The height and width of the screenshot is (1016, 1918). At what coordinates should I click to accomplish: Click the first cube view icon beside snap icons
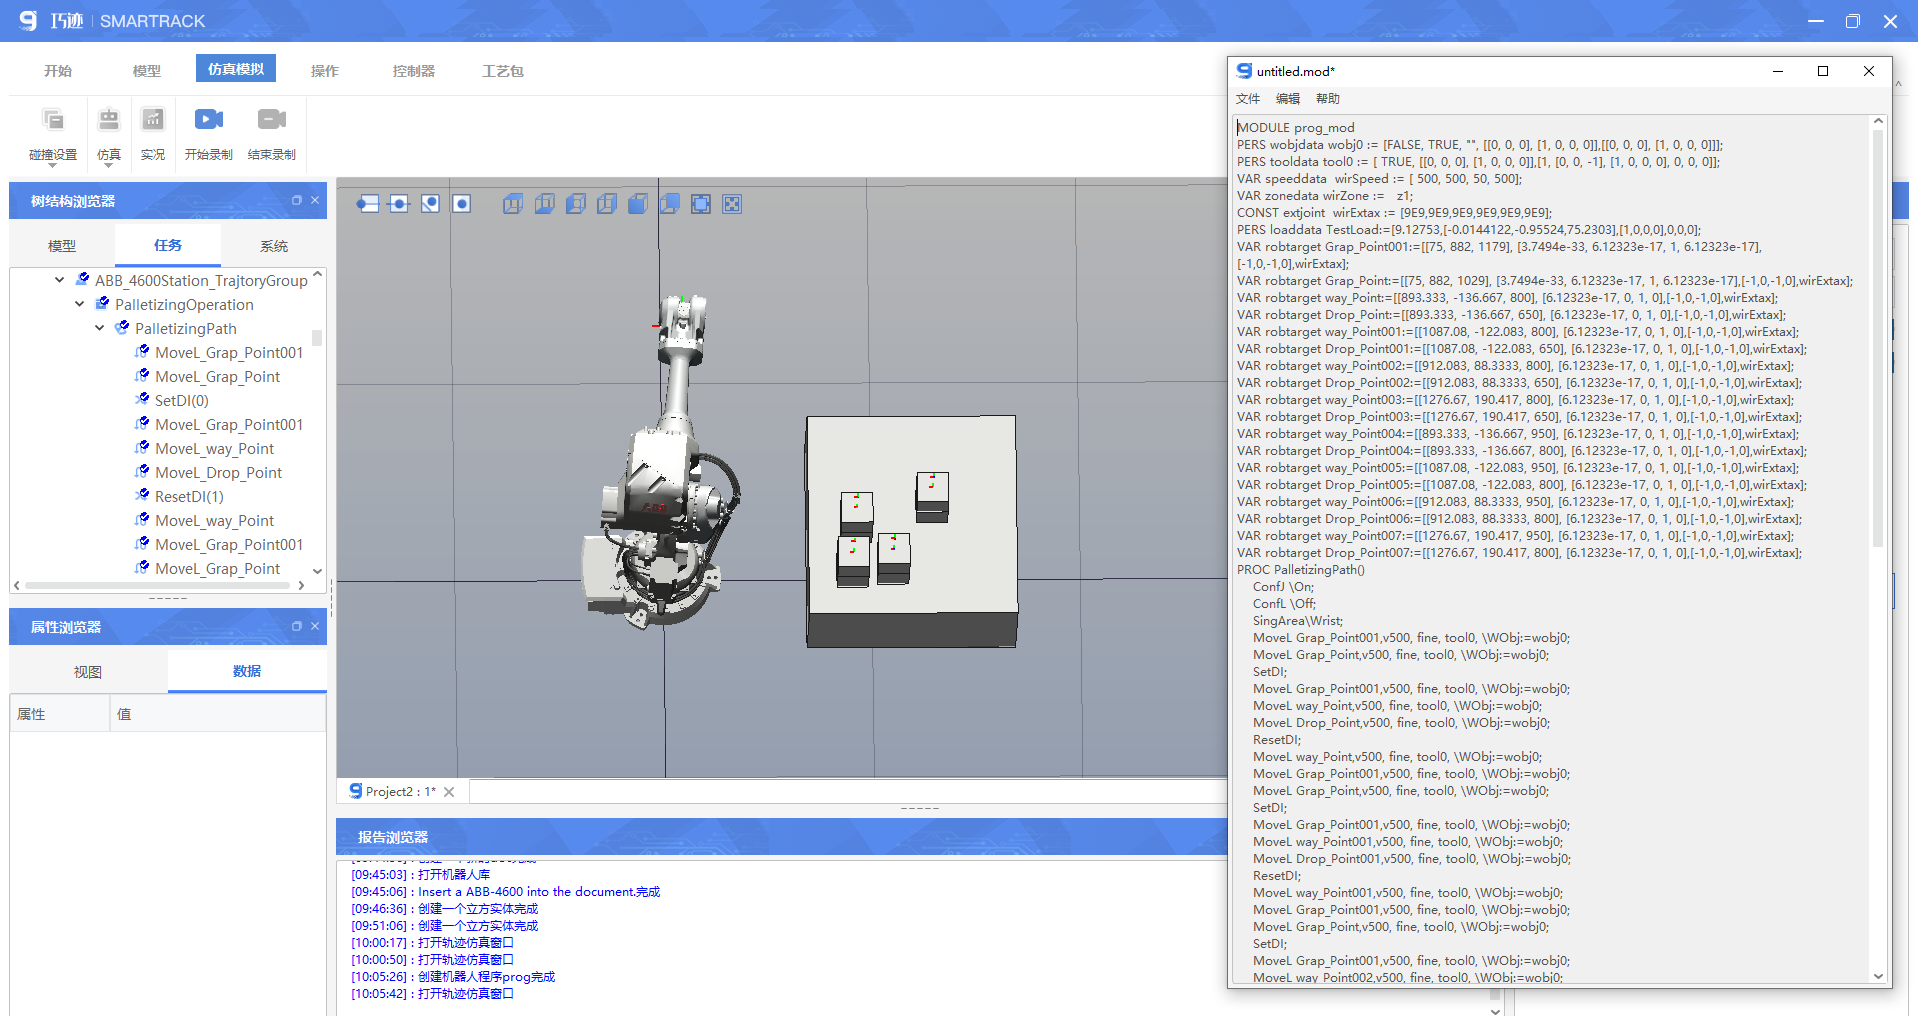pos(513,204)
